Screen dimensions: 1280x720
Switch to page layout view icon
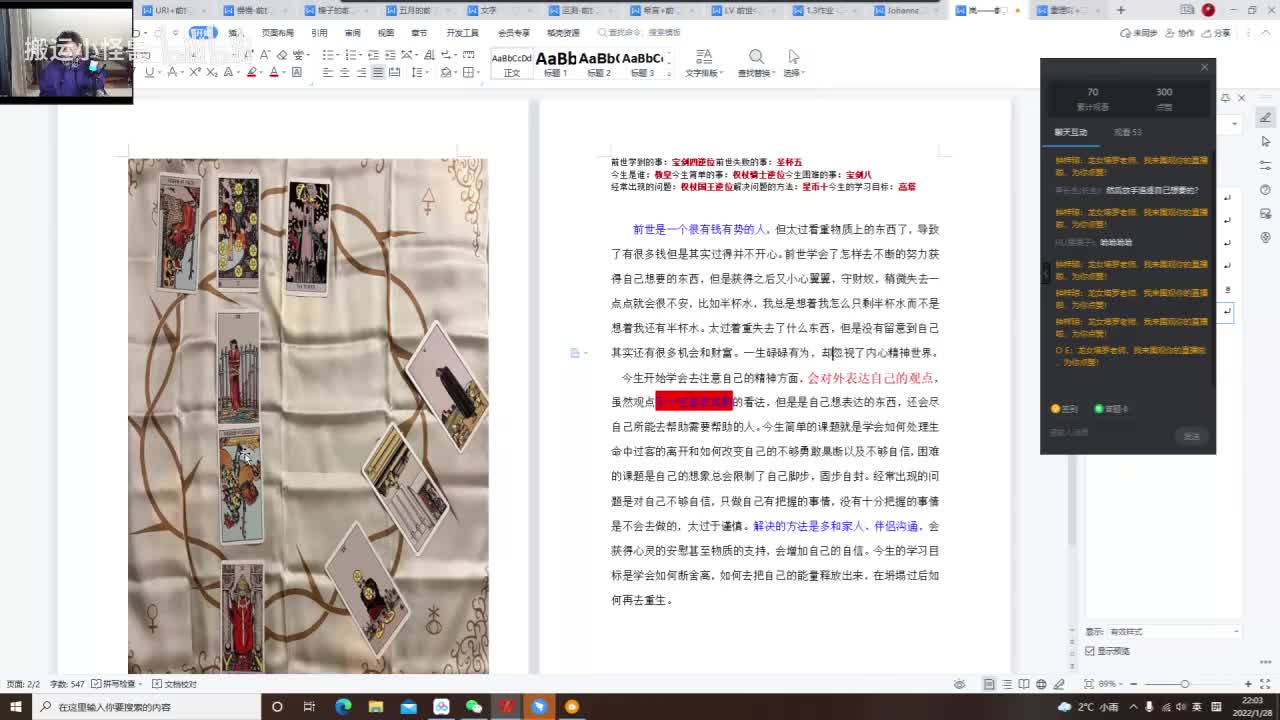pyautogui.click(x=989, y=684)
